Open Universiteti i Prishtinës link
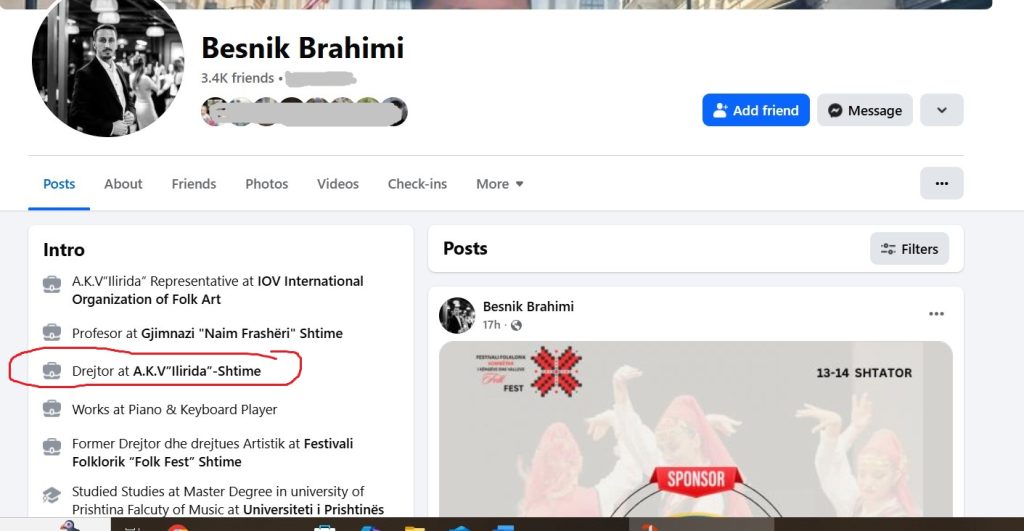Viewport: 1024px width, 531px height. 313,509
